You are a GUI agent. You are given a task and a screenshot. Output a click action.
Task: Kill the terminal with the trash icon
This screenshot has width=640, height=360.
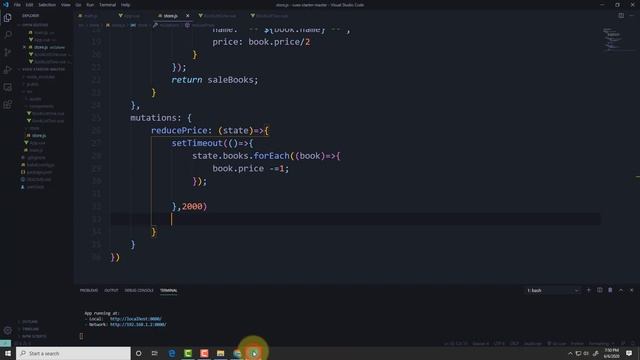click(610, 290)
